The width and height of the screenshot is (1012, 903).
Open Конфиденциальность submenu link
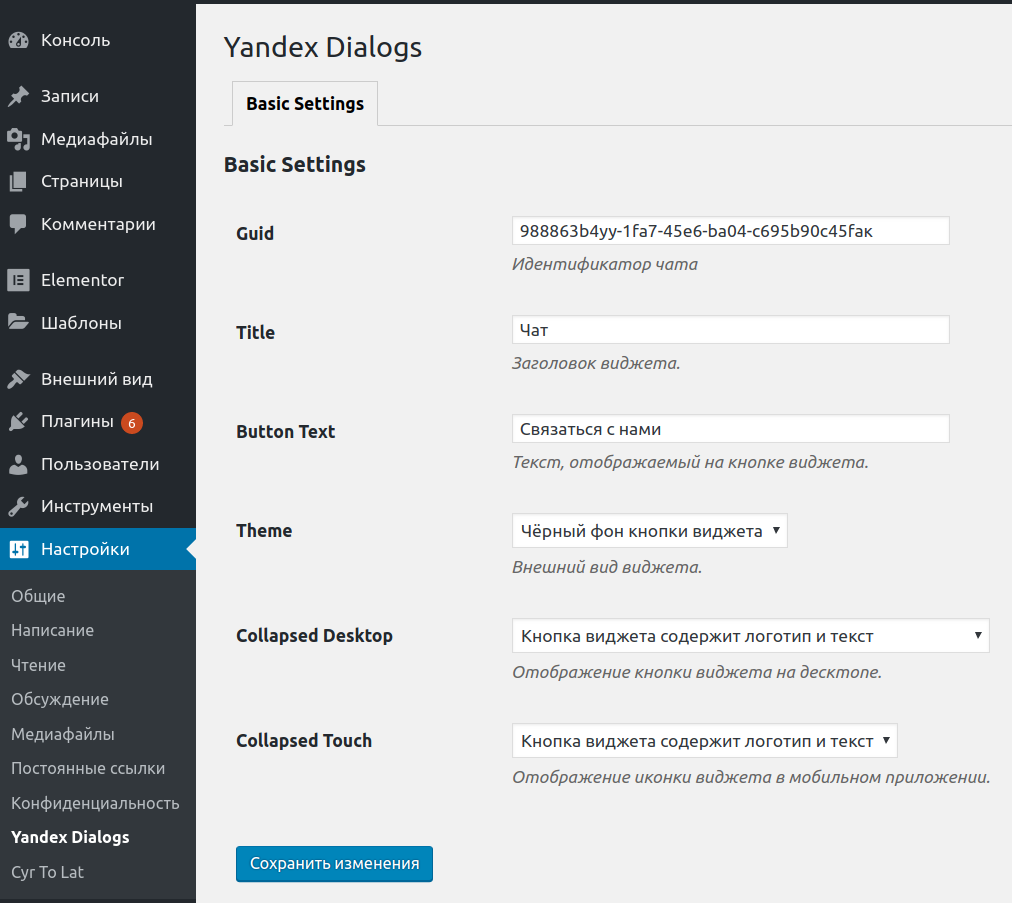[95, 804]
